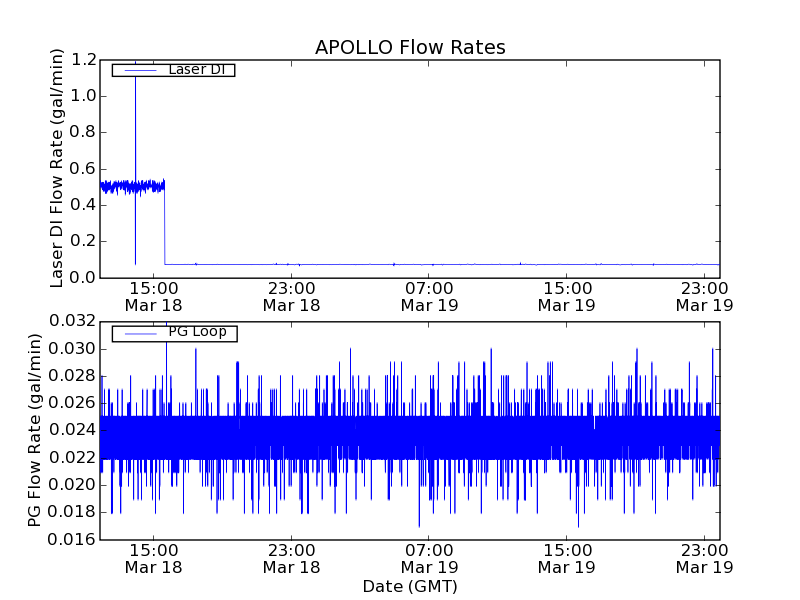Click "15:00 Mar 19" tick label under bottom plot

pyautogui.click(x=567, y=558)
